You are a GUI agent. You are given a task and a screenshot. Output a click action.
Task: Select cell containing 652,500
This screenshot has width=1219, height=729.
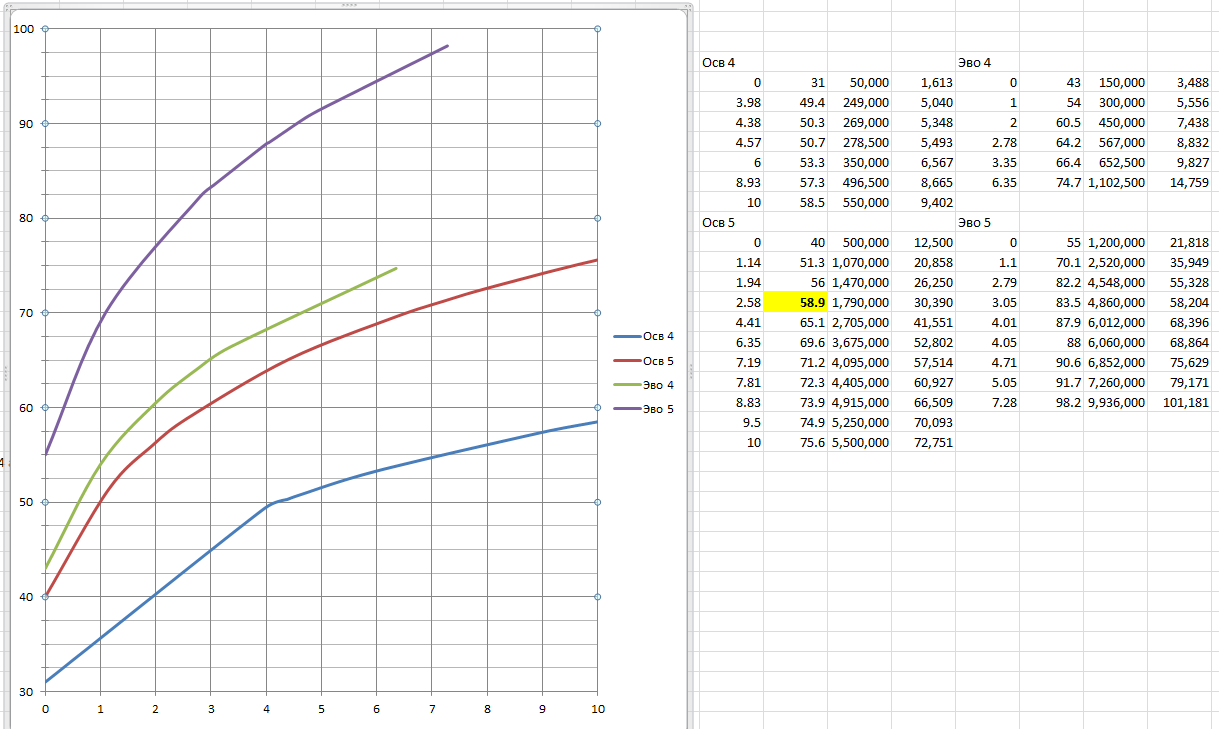point(1116,162)
